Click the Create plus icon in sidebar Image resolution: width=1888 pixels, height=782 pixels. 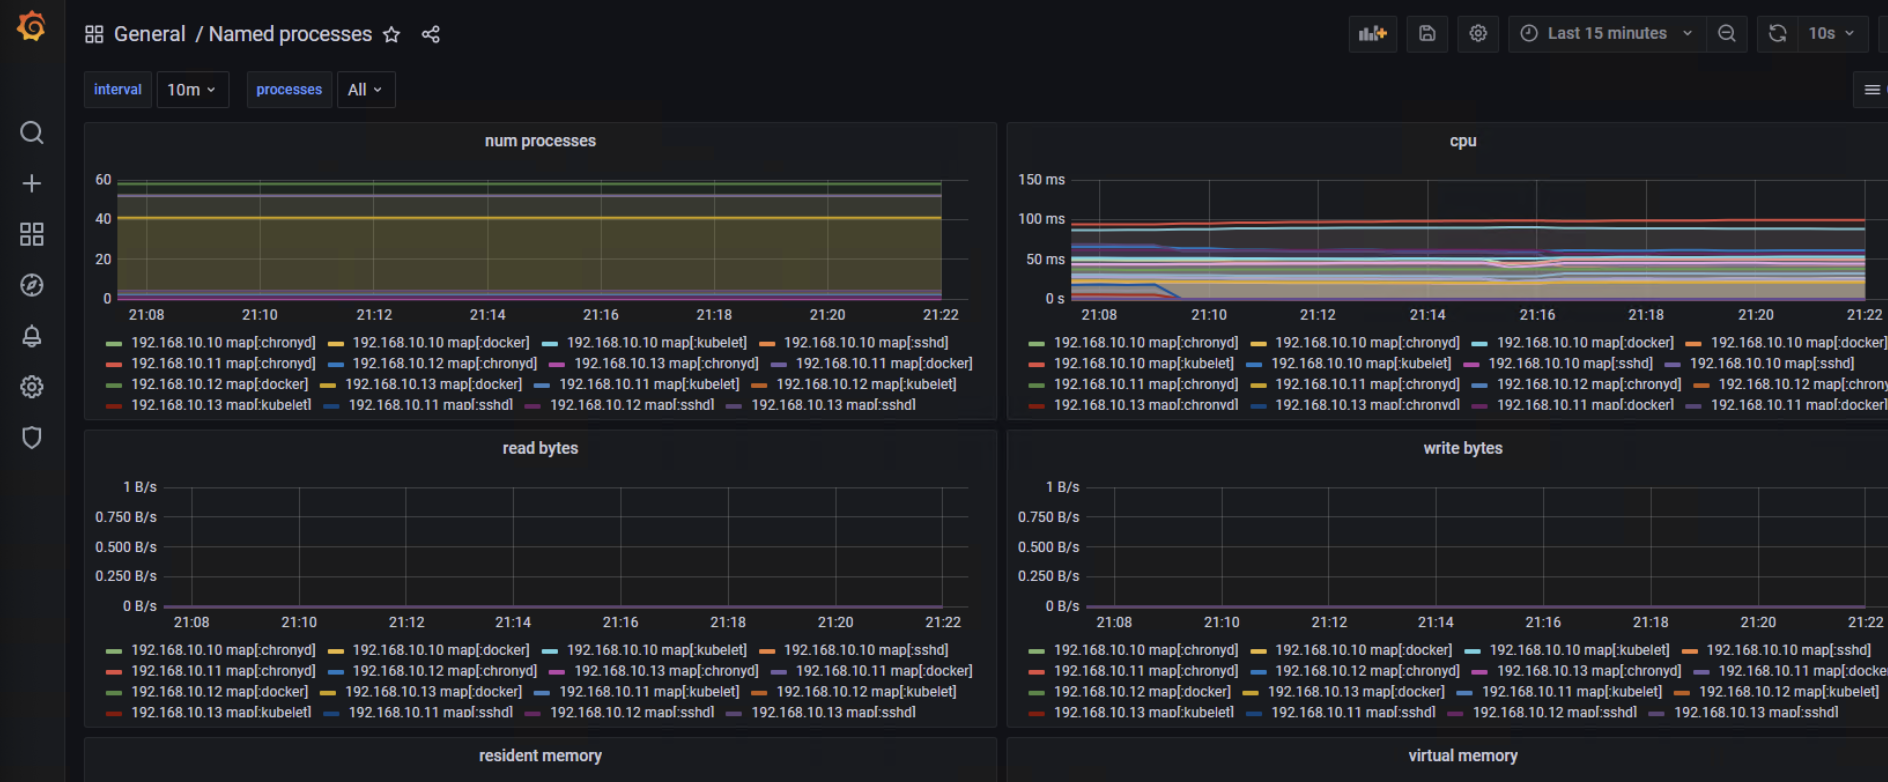[32, 184]
